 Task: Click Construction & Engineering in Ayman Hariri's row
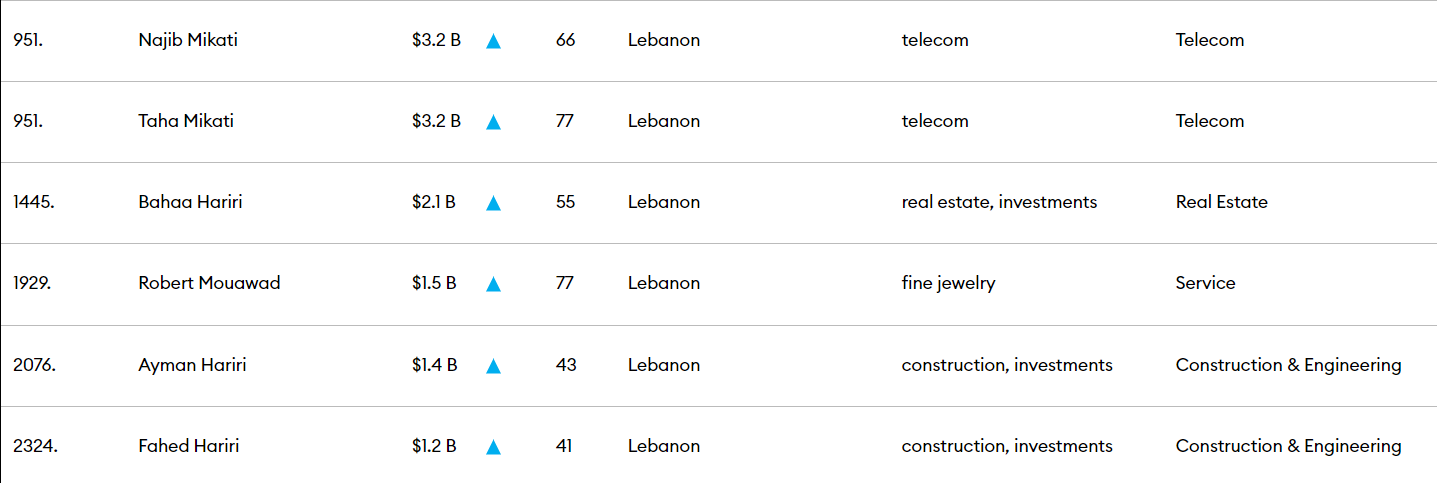point(1289,365)
